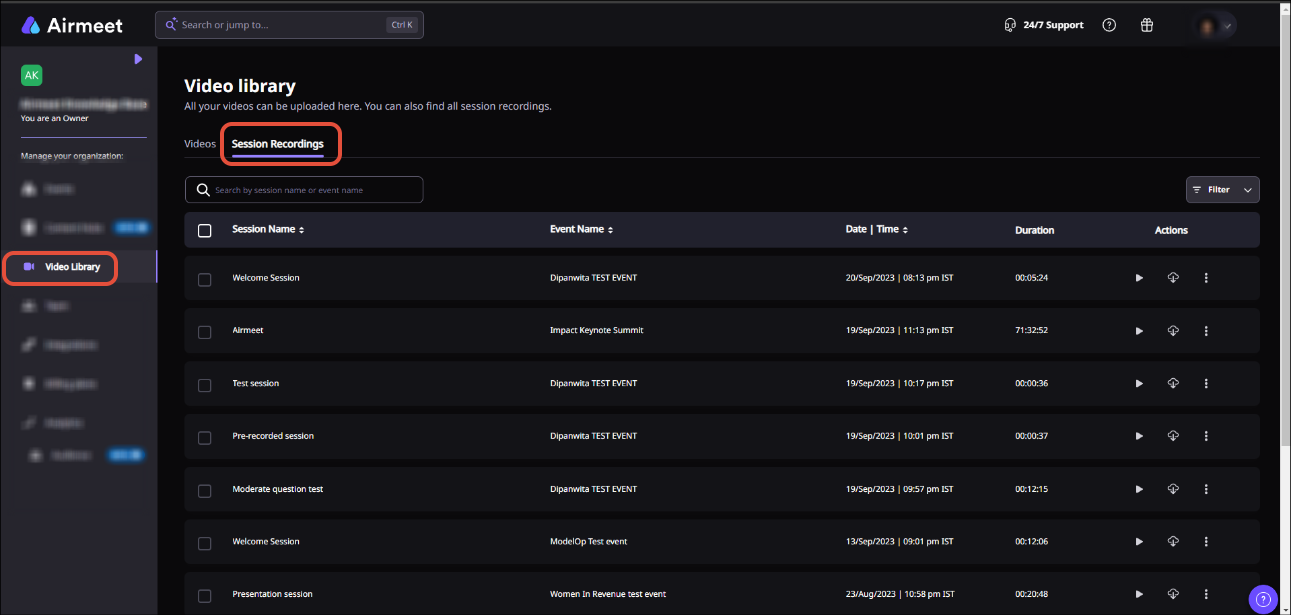Open more options for Dipanwita TEST EVENT Welcome Session
The width and height of the screenshot is (1291, 615).
(1206, 278)
